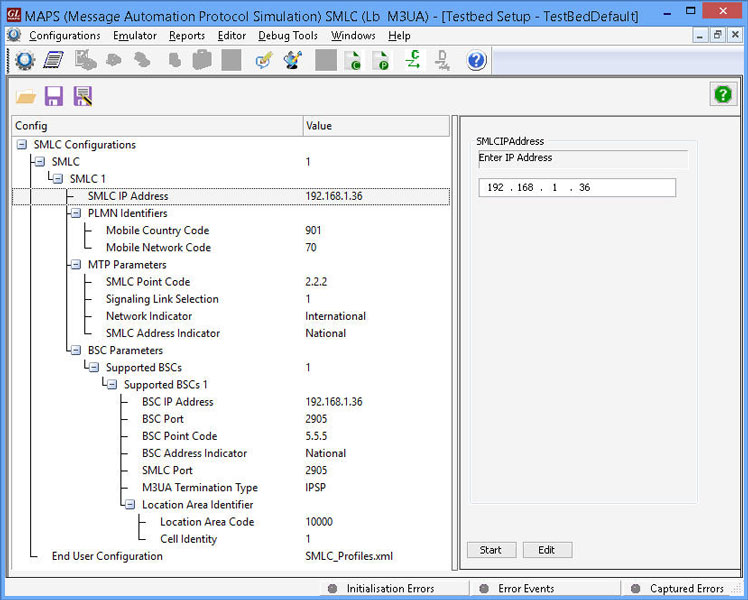This screenshot has width=748, height=600.
Task: Click the green C arrows toolbar icon
Action: [413, 61]
